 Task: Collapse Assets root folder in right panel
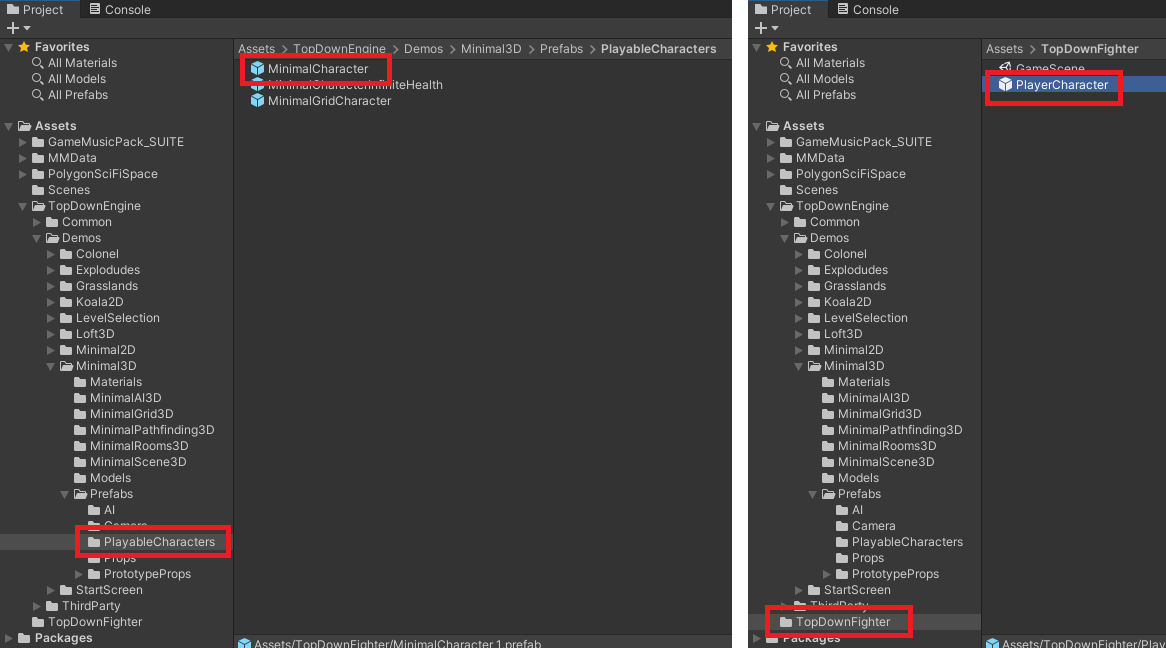757,126
